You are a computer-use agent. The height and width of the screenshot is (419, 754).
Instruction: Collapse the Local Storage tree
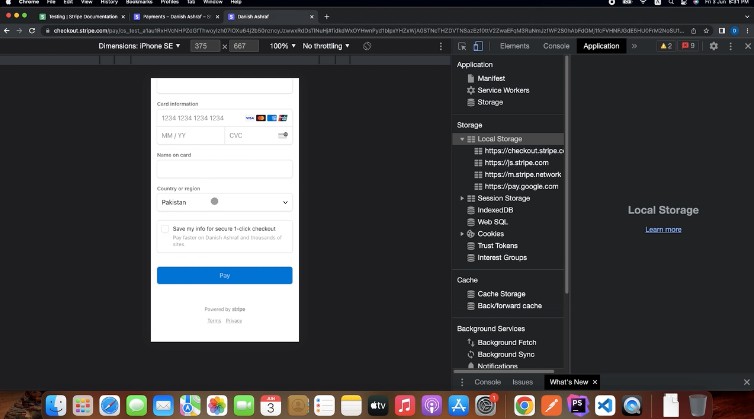coord(461,139)
